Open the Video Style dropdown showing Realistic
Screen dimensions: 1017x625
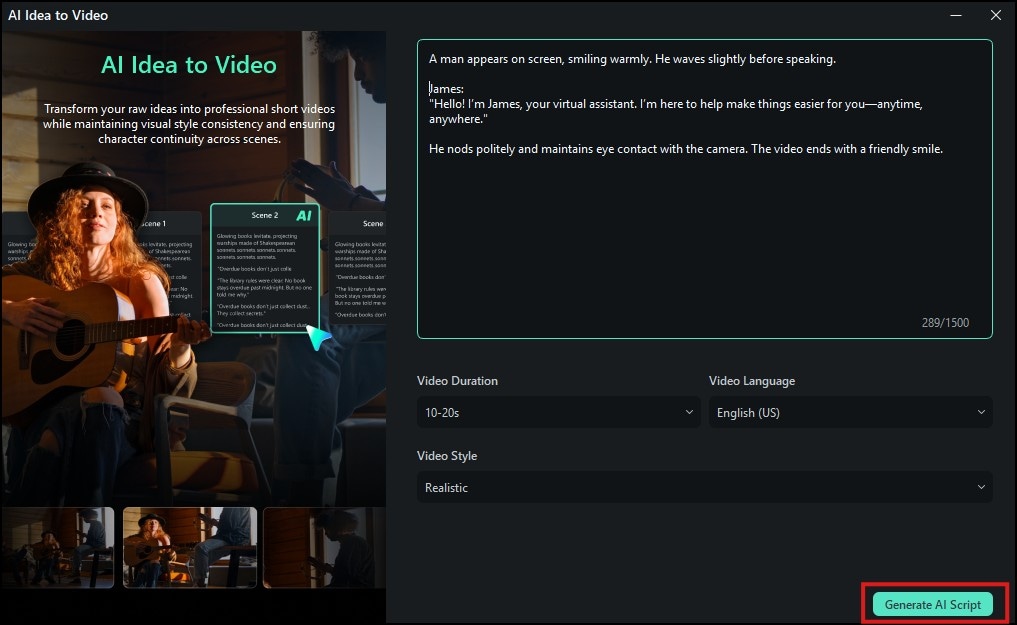coord(704,488)
